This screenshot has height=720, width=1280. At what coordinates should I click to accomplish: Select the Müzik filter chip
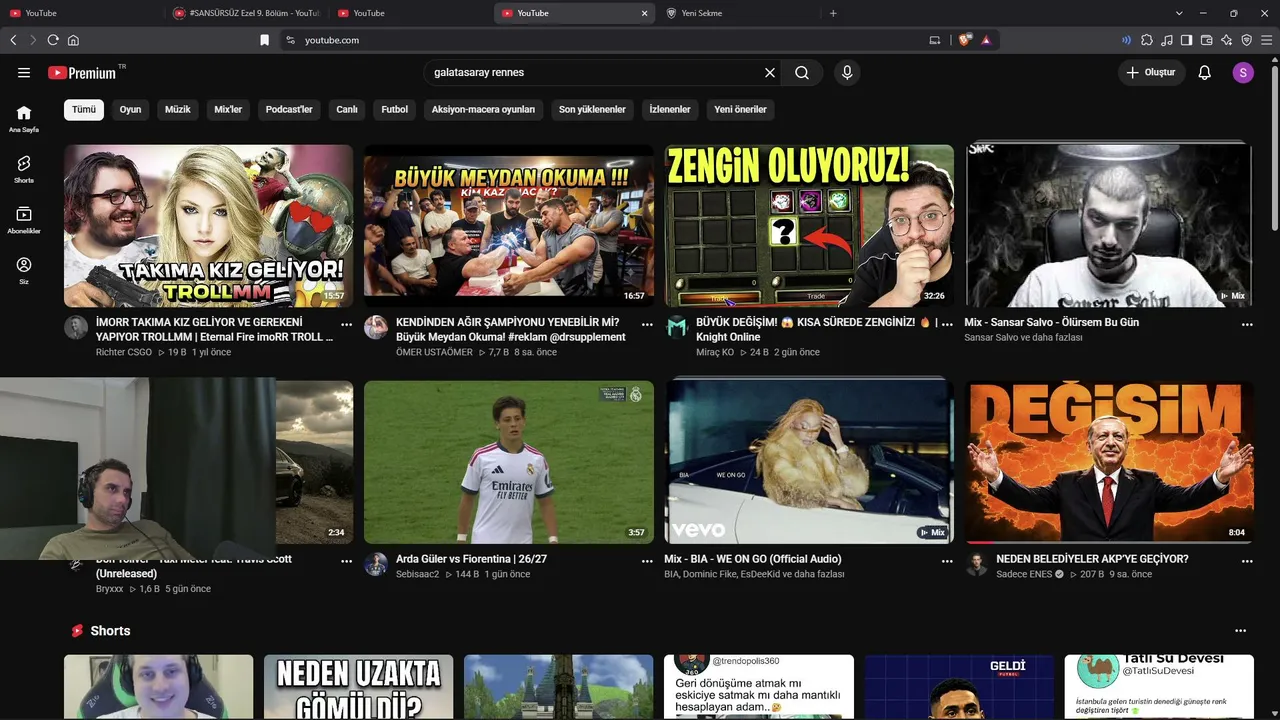point(178,110)
